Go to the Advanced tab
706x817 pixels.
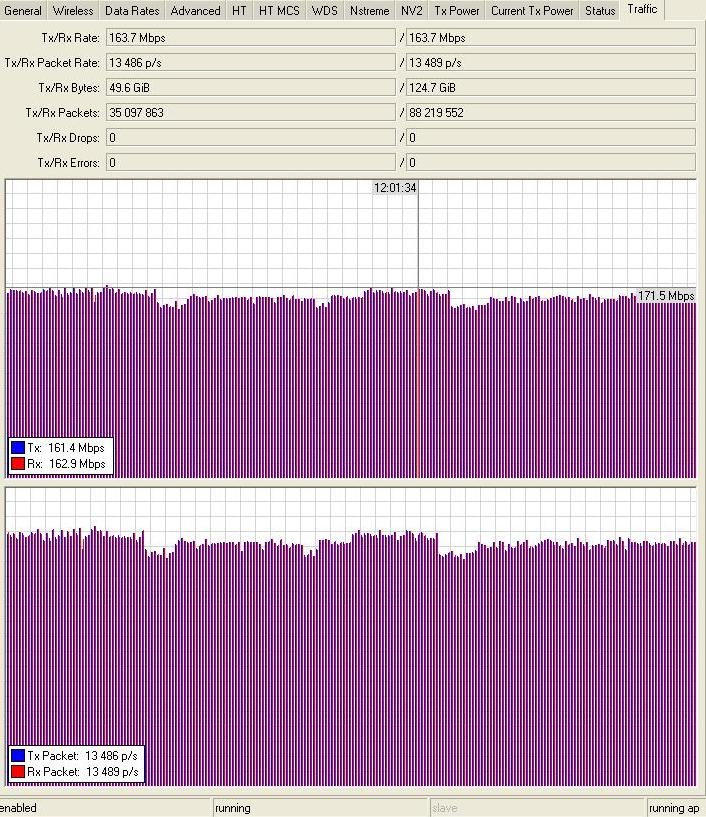(195, 10)
